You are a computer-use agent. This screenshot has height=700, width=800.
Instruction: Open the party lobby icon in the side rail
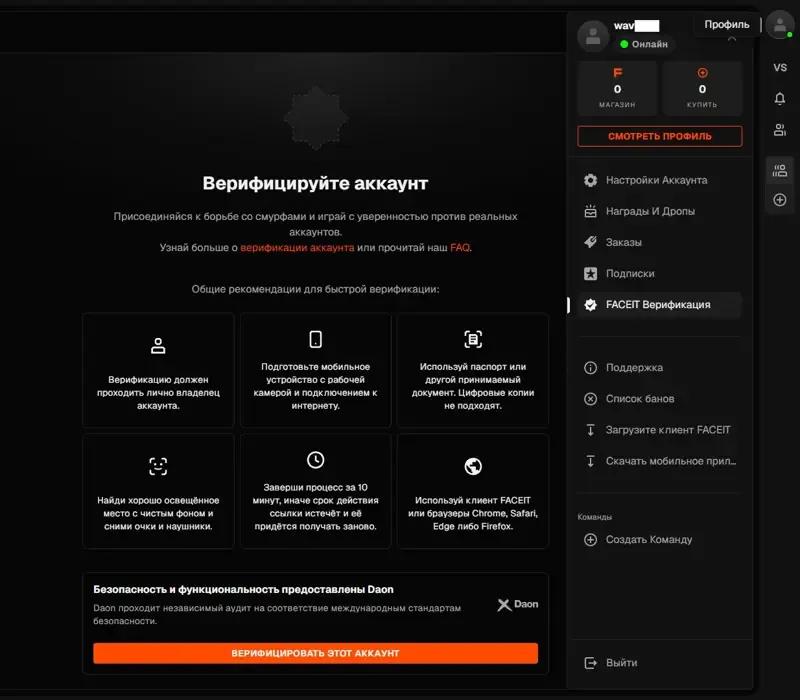click(780, 170)
